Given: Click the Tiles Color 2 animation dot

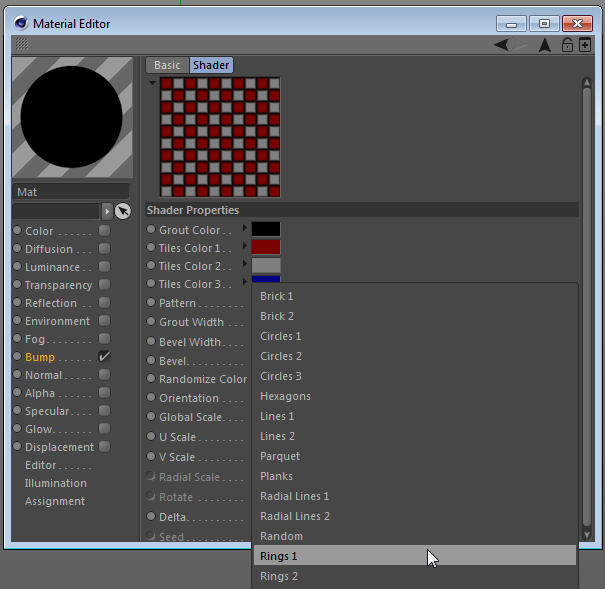Looking at the screenshot, I should click(151, 265).
